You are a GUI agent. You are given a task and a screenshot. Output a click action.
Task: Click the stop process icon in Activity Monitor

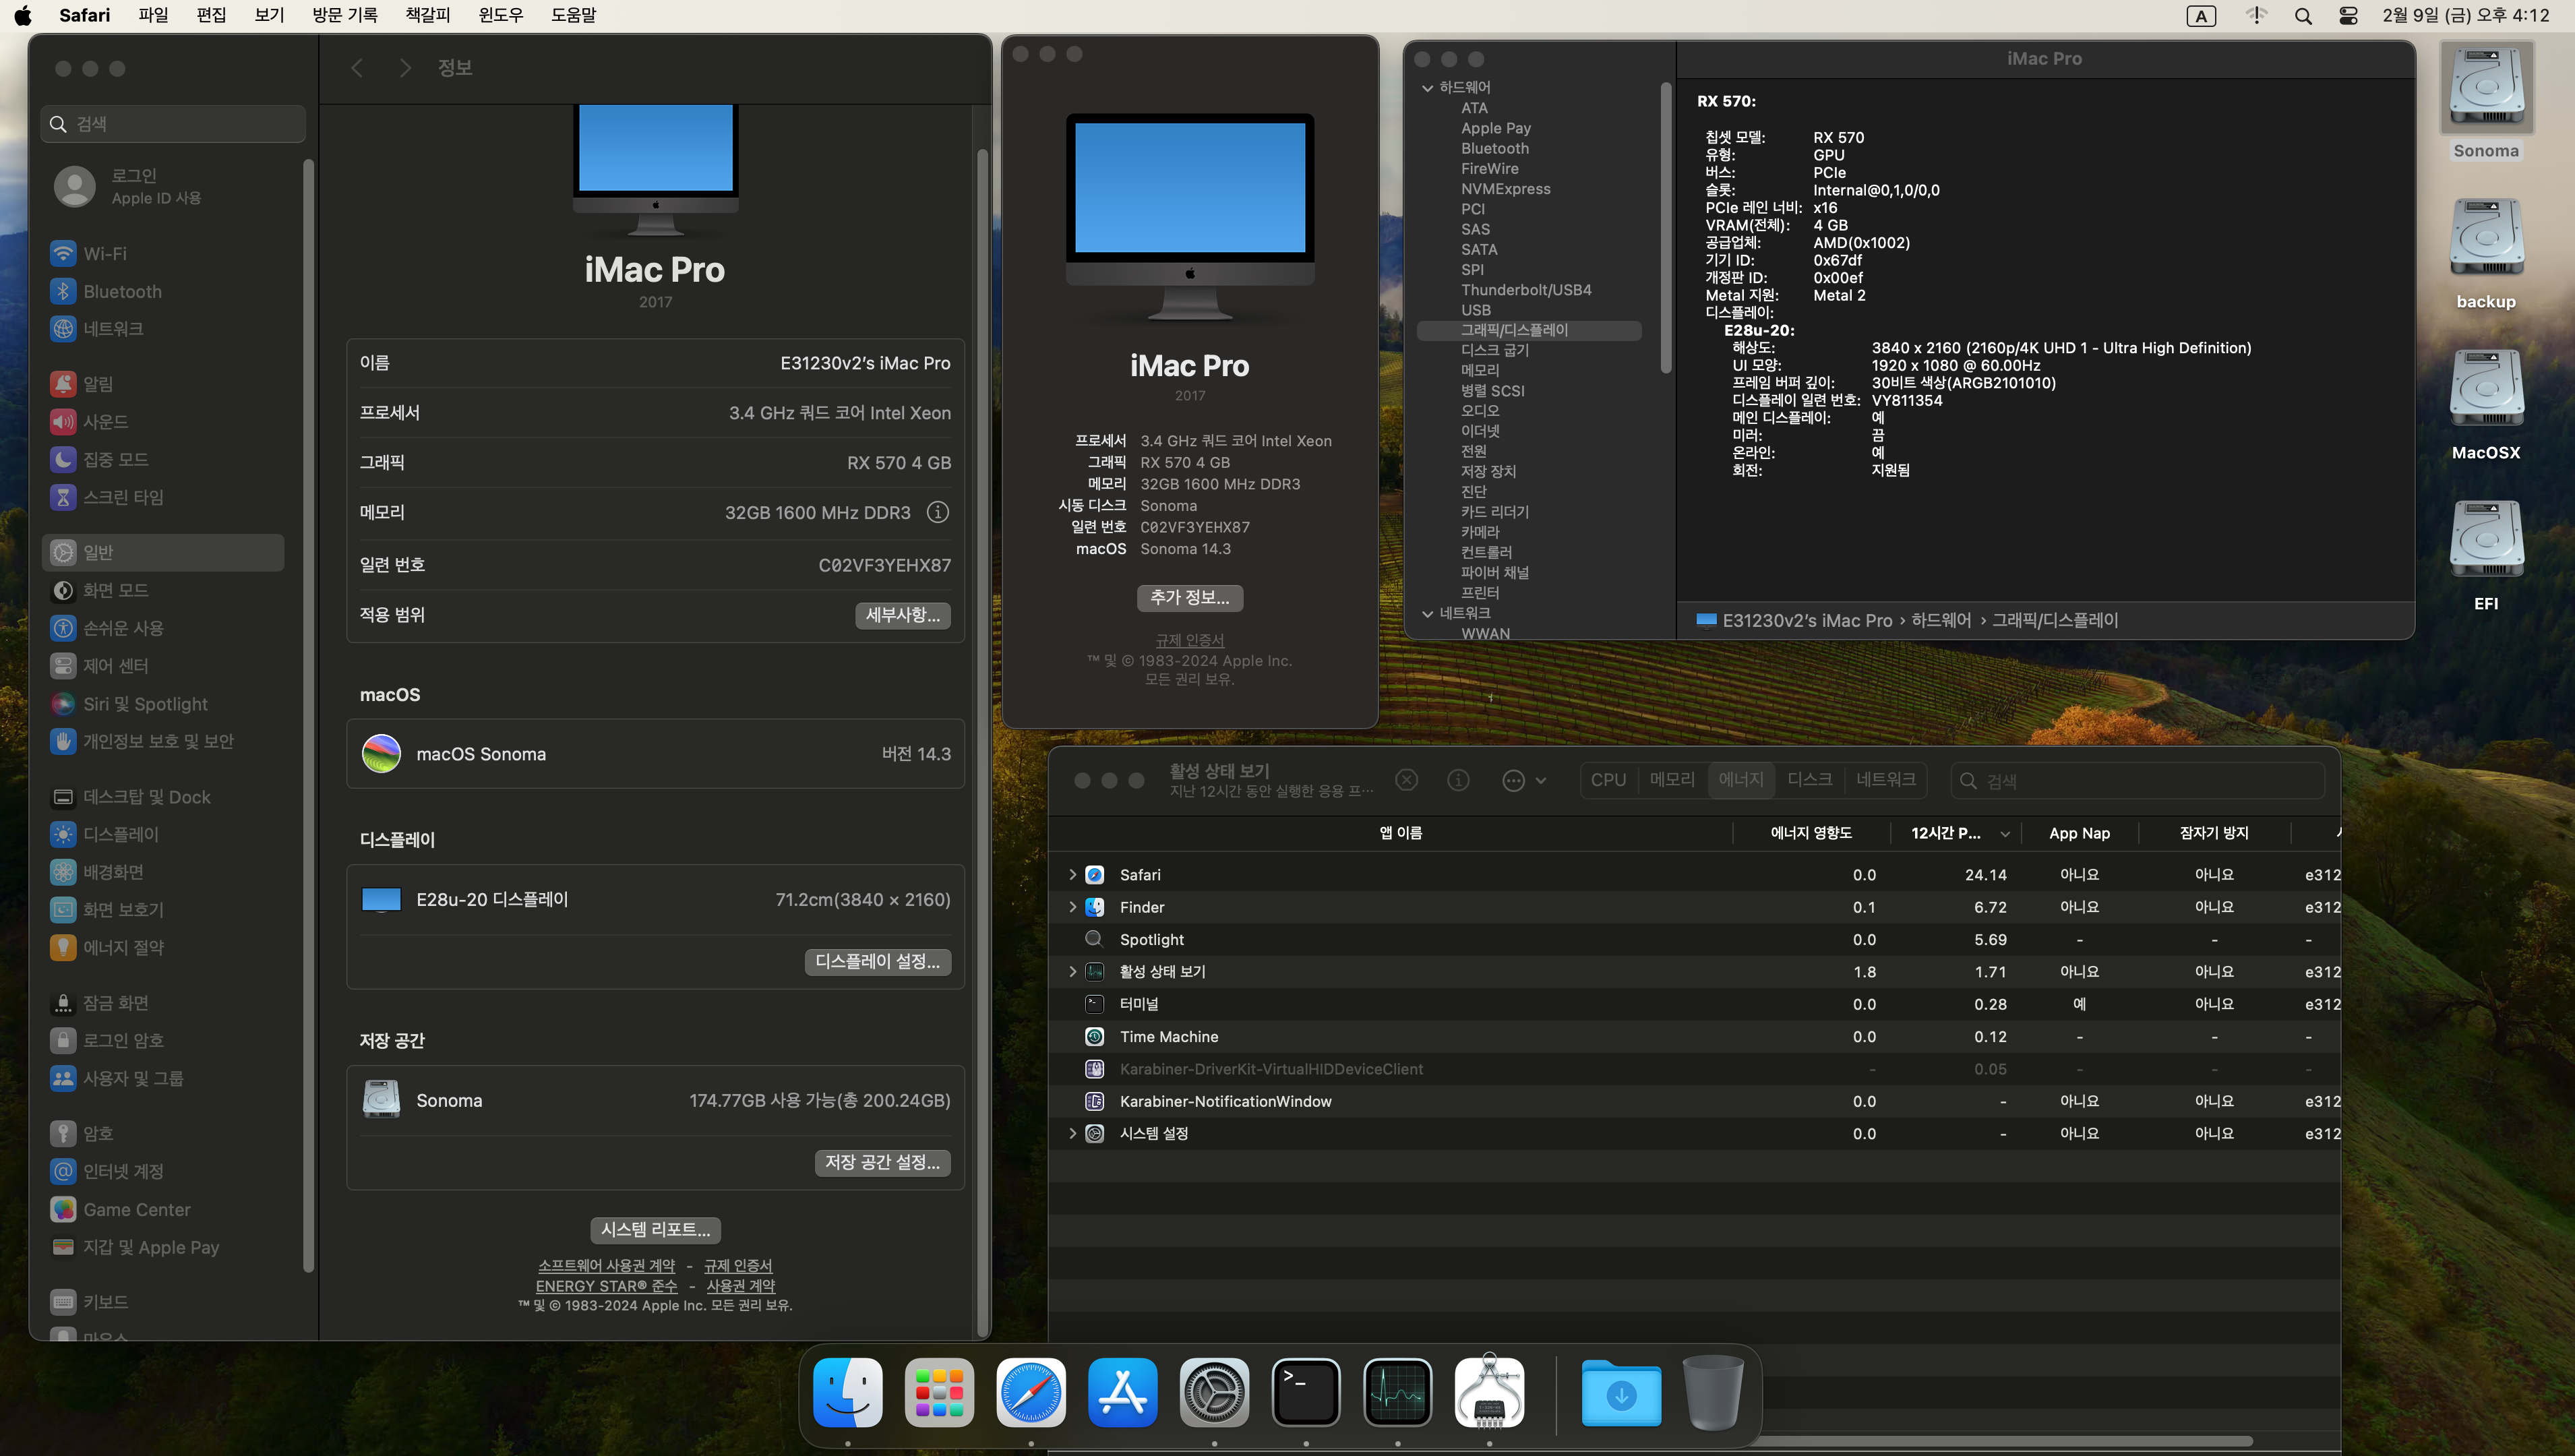pos(1406,780)
